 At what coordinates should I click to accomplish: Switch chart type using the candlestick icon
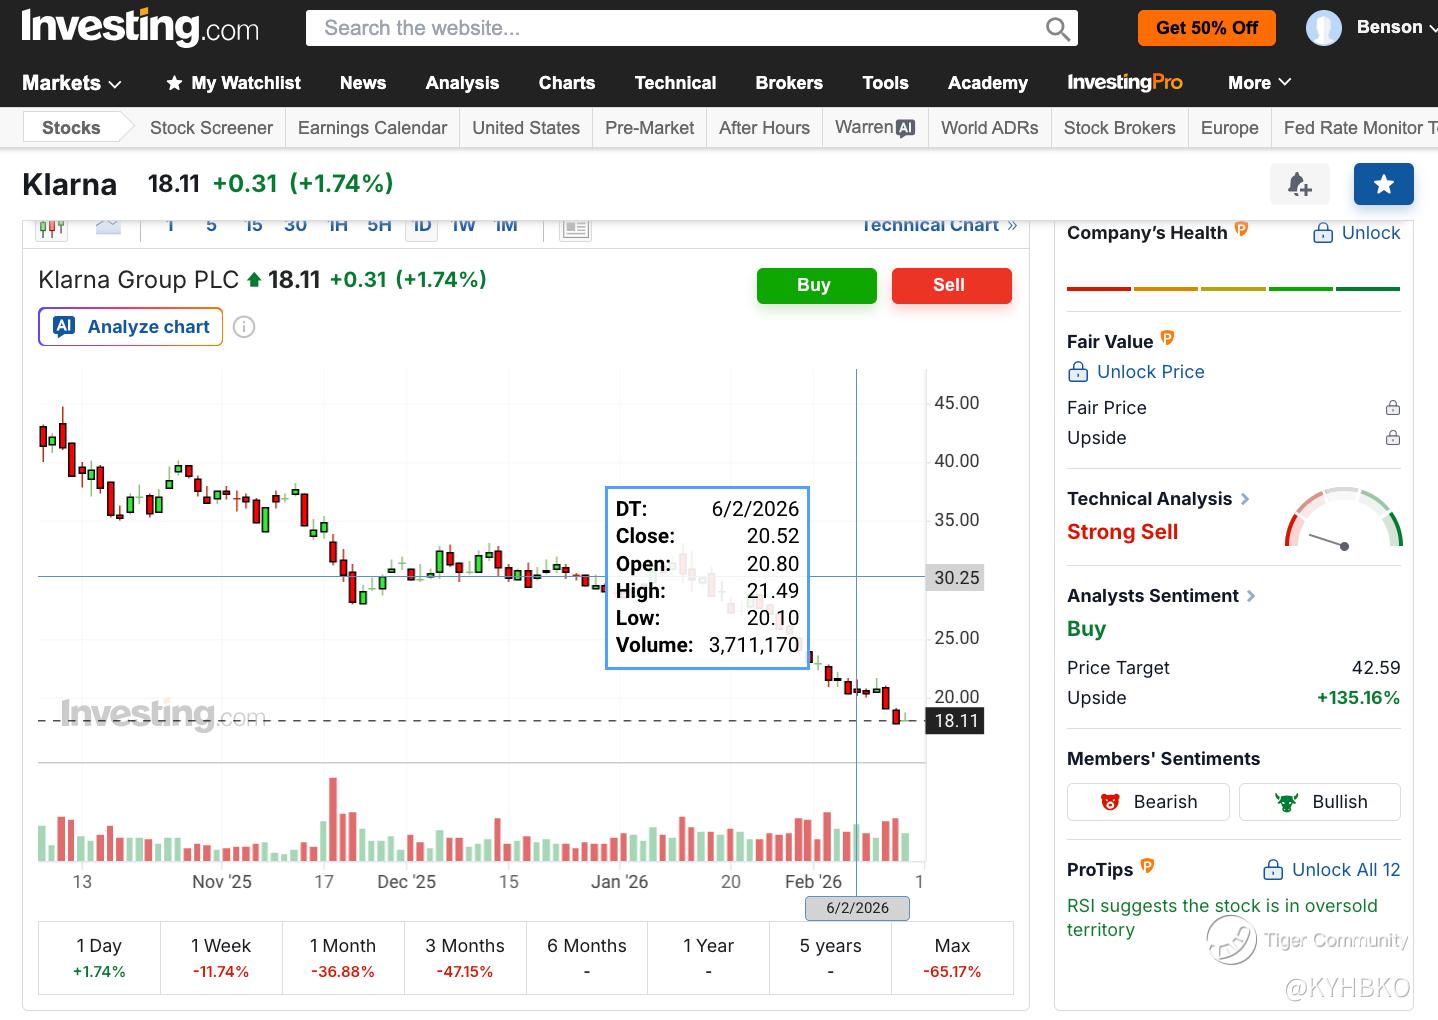(51, 227)
